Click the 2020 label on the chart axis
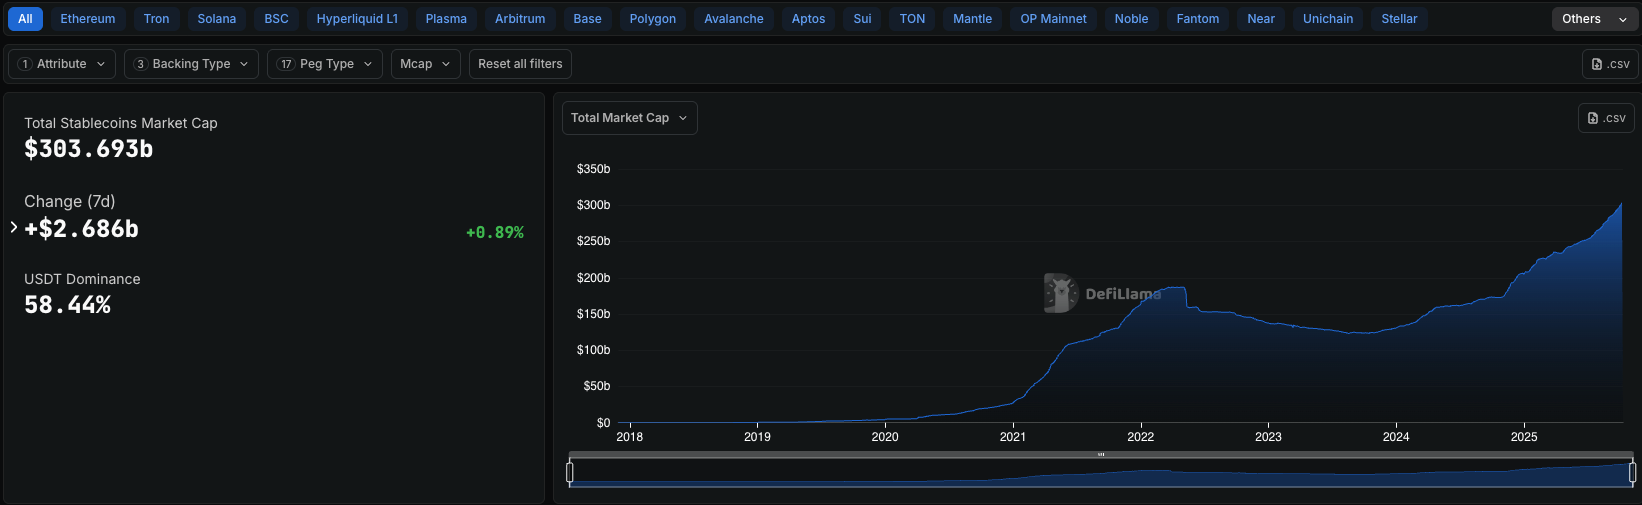Viewport: 1642px width, 505px height. [x=885, y=437]
